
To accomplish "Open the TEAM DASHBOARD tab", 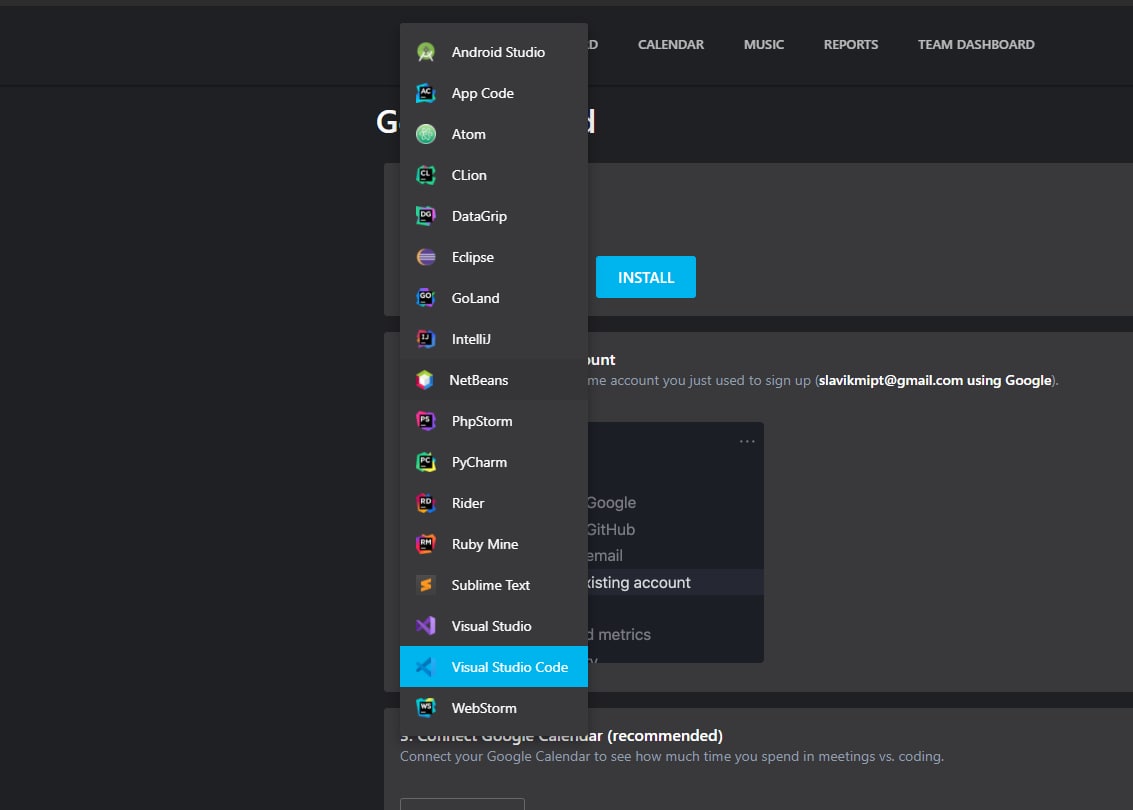I will 975,45.
